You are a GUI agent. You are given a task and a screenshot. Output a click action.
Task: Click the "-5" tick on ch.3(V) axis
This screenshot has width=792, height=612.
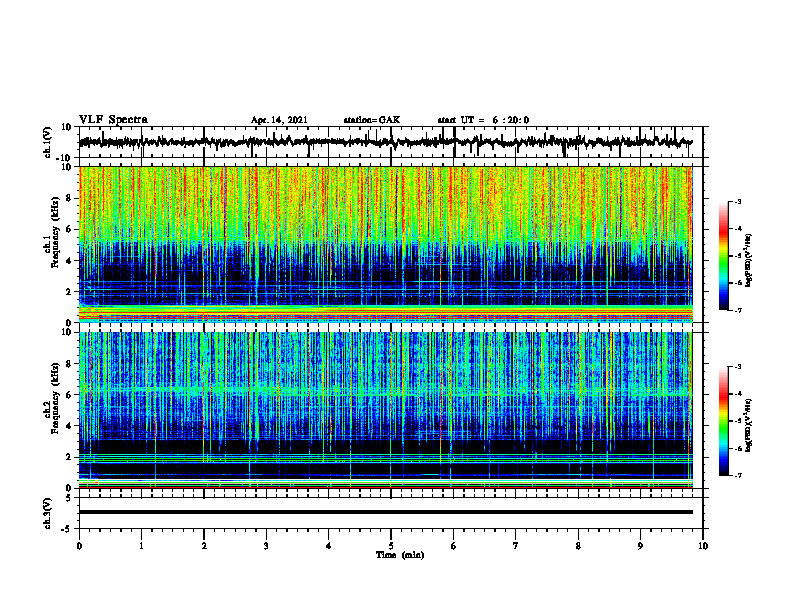68,529
